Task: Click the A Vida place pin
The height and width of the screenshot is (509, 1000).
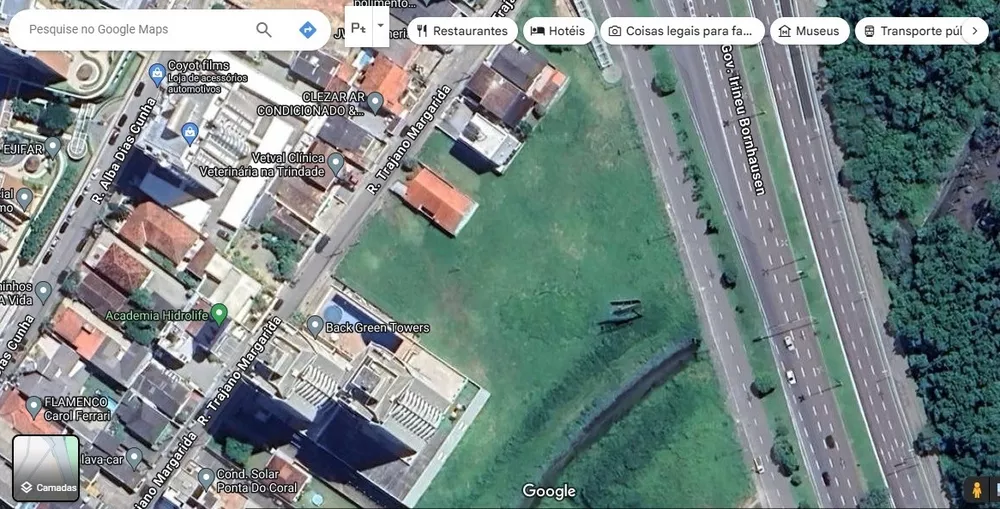Action: click(x=43, y=292)
